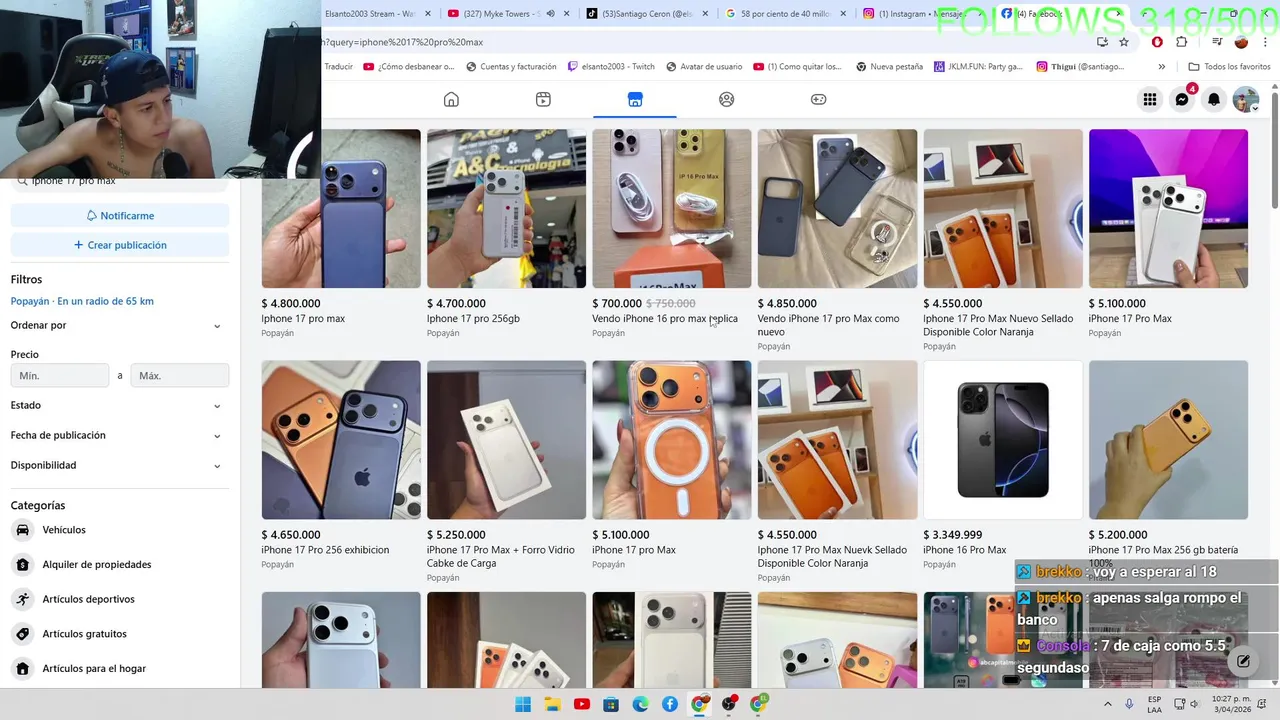The height and width of the screenshot is (720, 1280).
Task: Open File Explorer from taskbar
Action: (552, 704)
